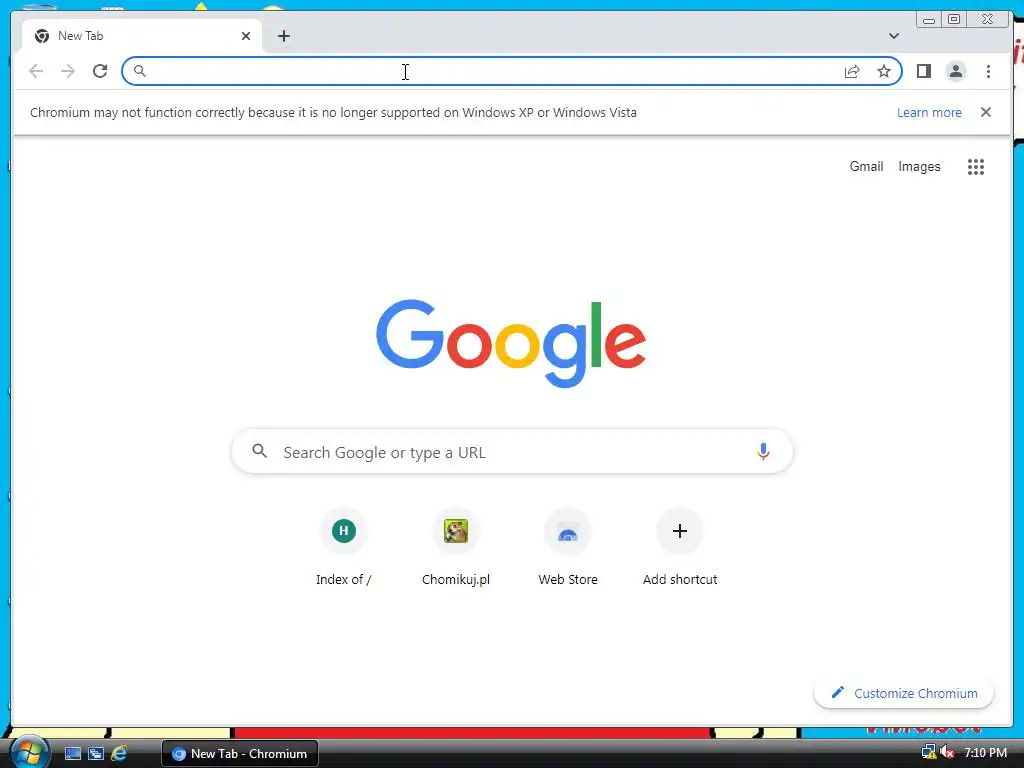Reload the current page
This screenshot has height=768, width=1024.
pyautogui.click(x=100, y=71)
